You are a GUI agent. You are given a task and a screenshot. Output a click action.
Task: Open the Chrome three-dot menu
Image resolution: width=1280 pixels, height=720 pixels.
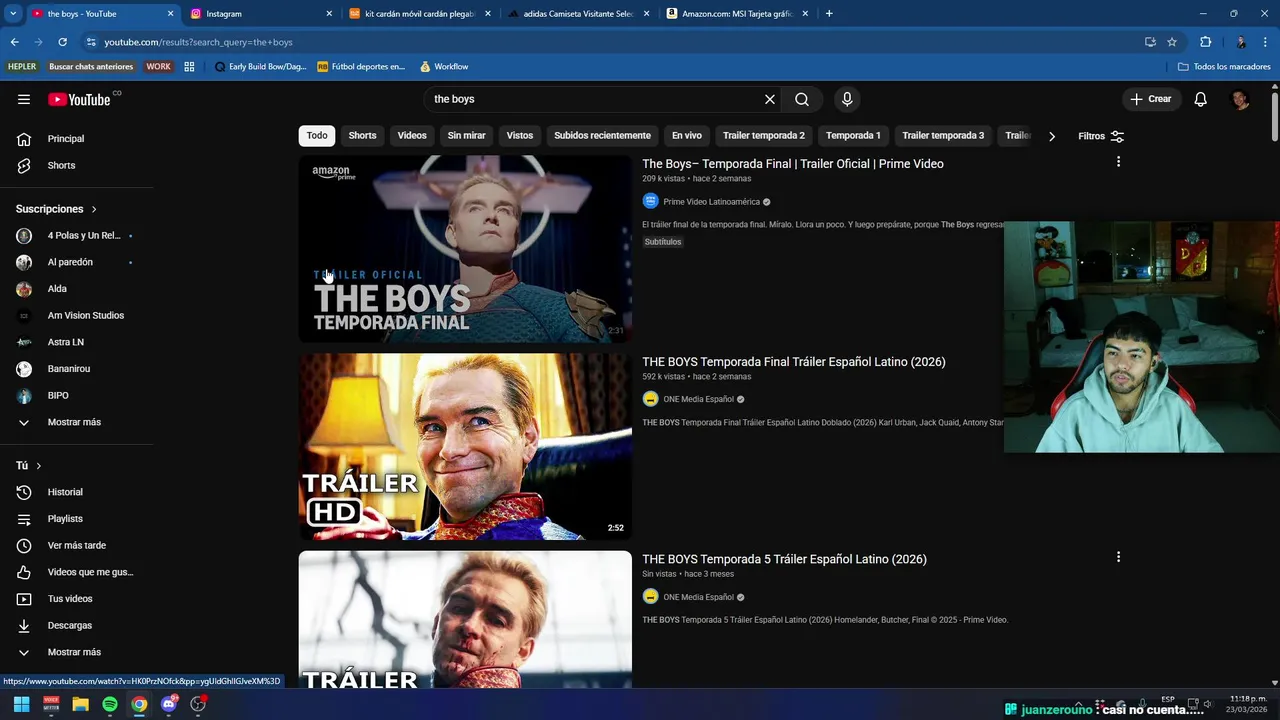[1267, 42]
